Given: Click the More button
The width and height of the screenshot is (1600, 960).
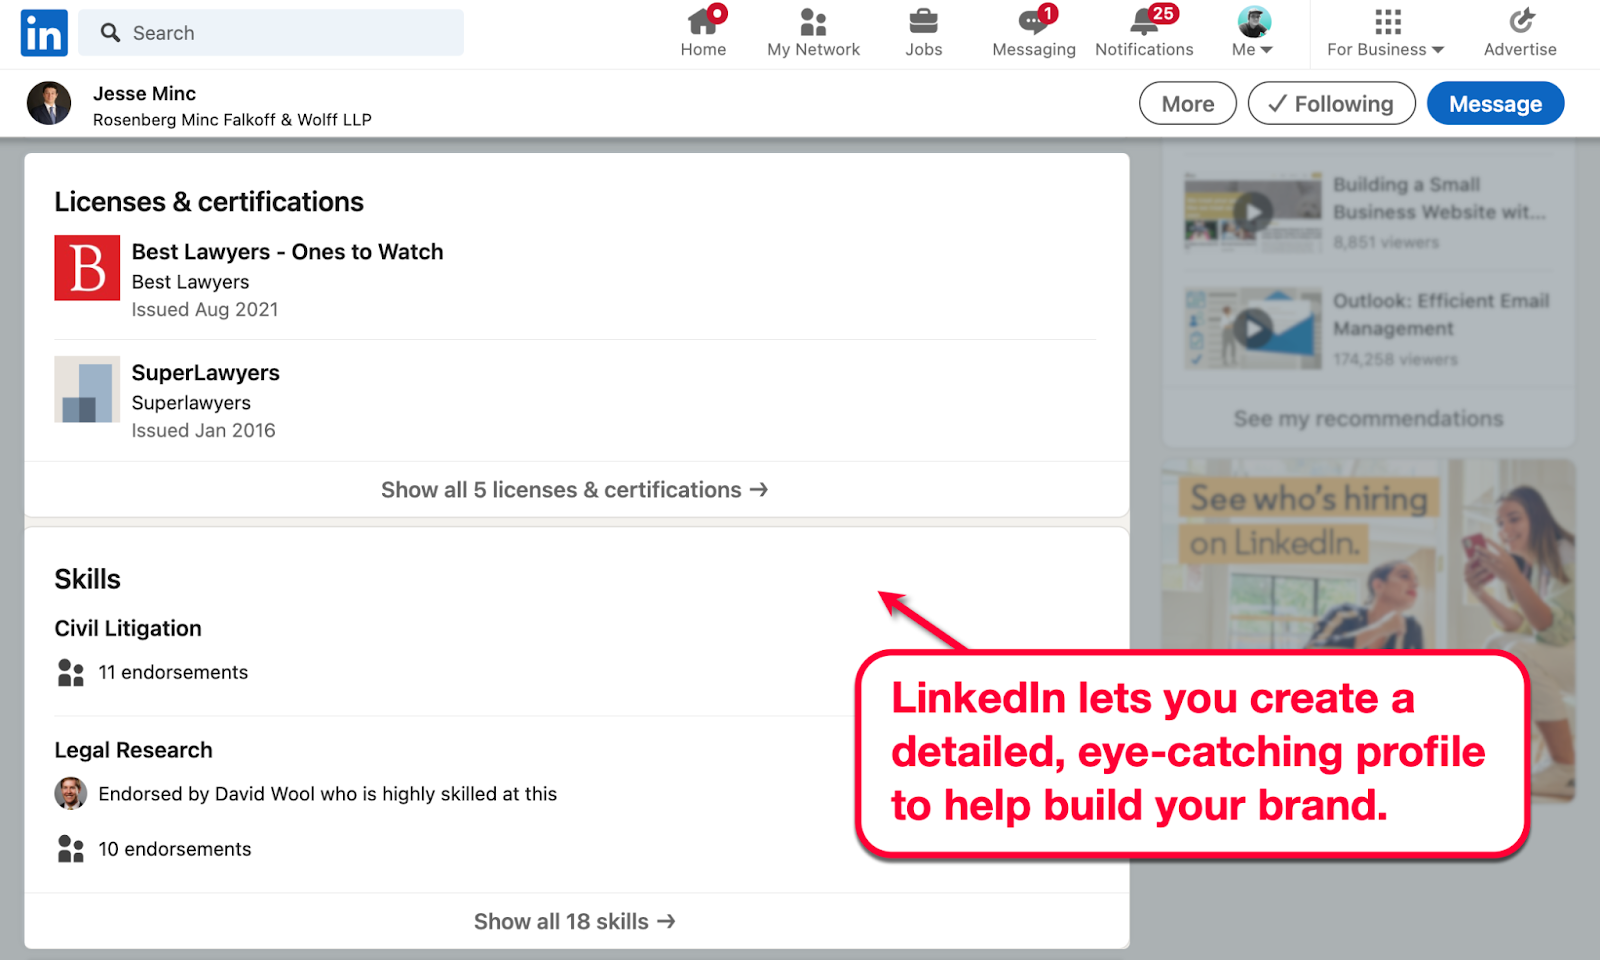Looking at the screenshot, I should [1188, 104].
